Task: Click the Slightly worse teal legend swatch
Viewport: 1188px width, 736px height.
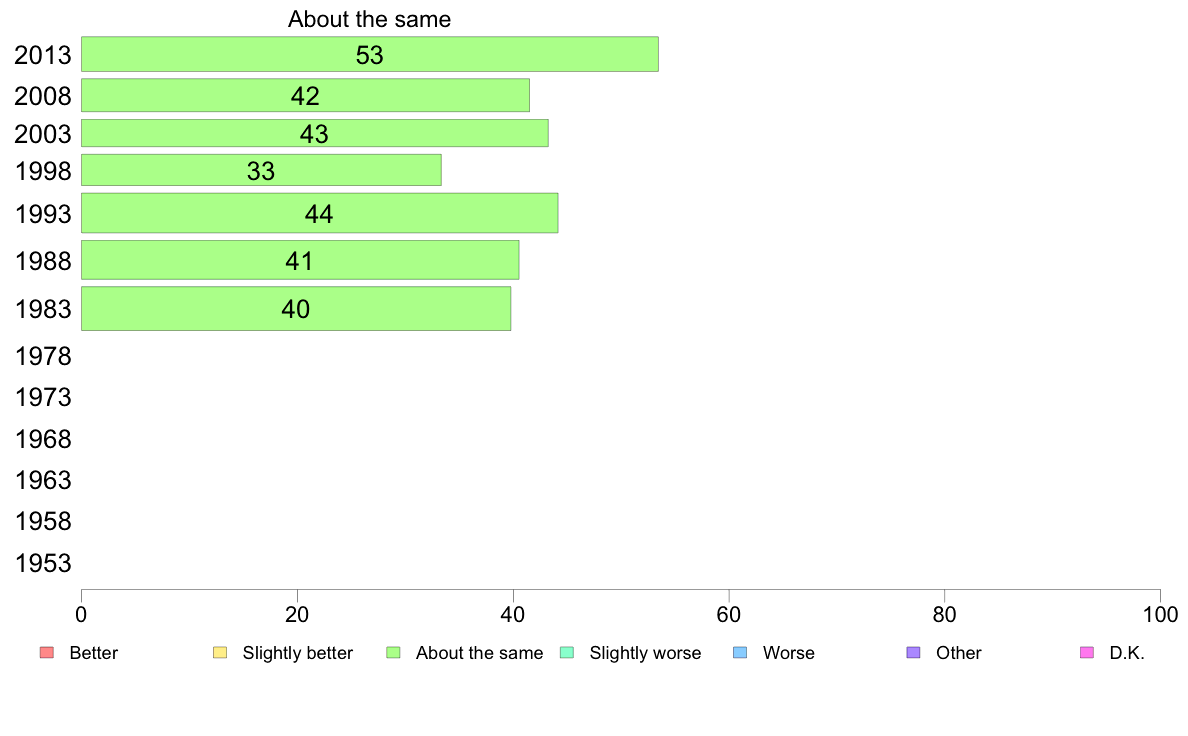Action: pyautogui.click(x=567, y=653)
